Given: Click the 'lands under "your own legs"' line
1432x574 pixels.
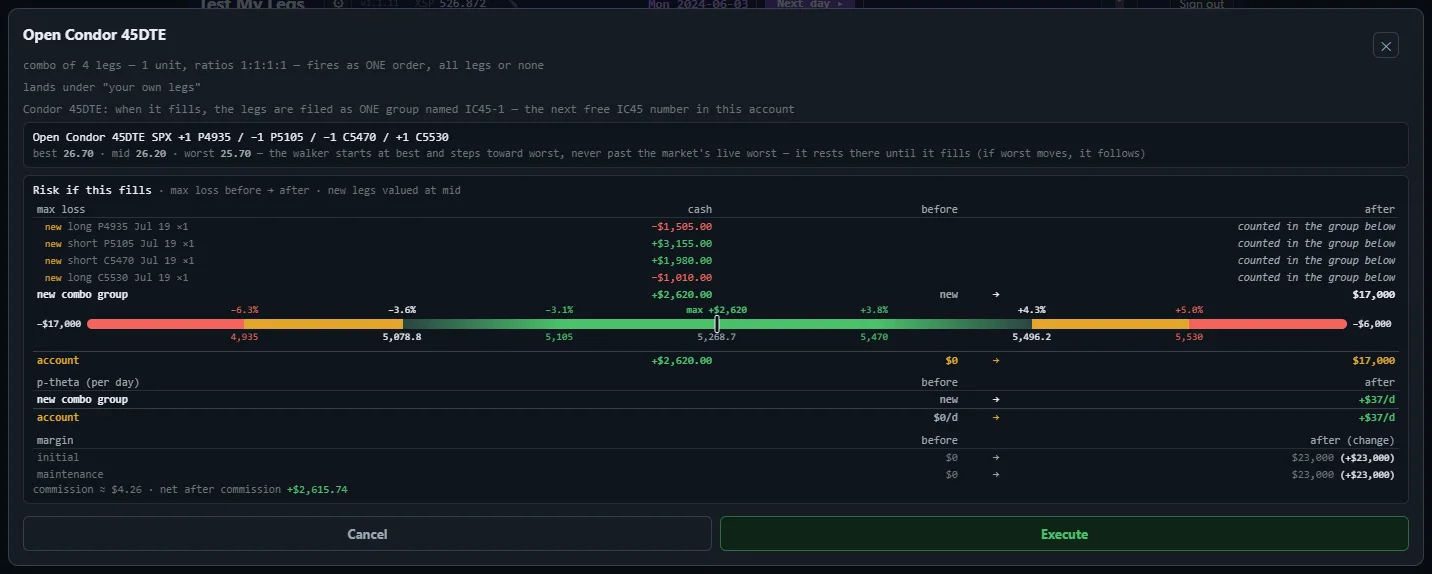Looking at the screenshot, I should click(x=112, y=87).
